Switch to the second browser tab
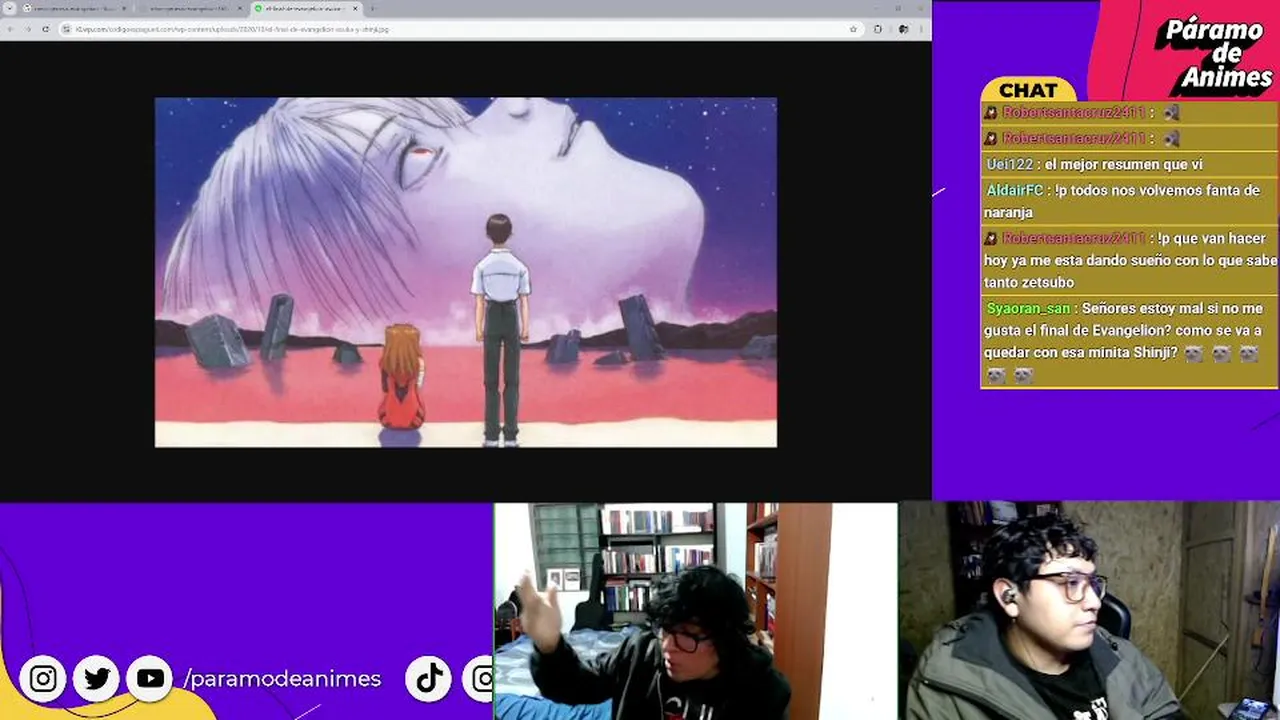 [x=190, y=8]
